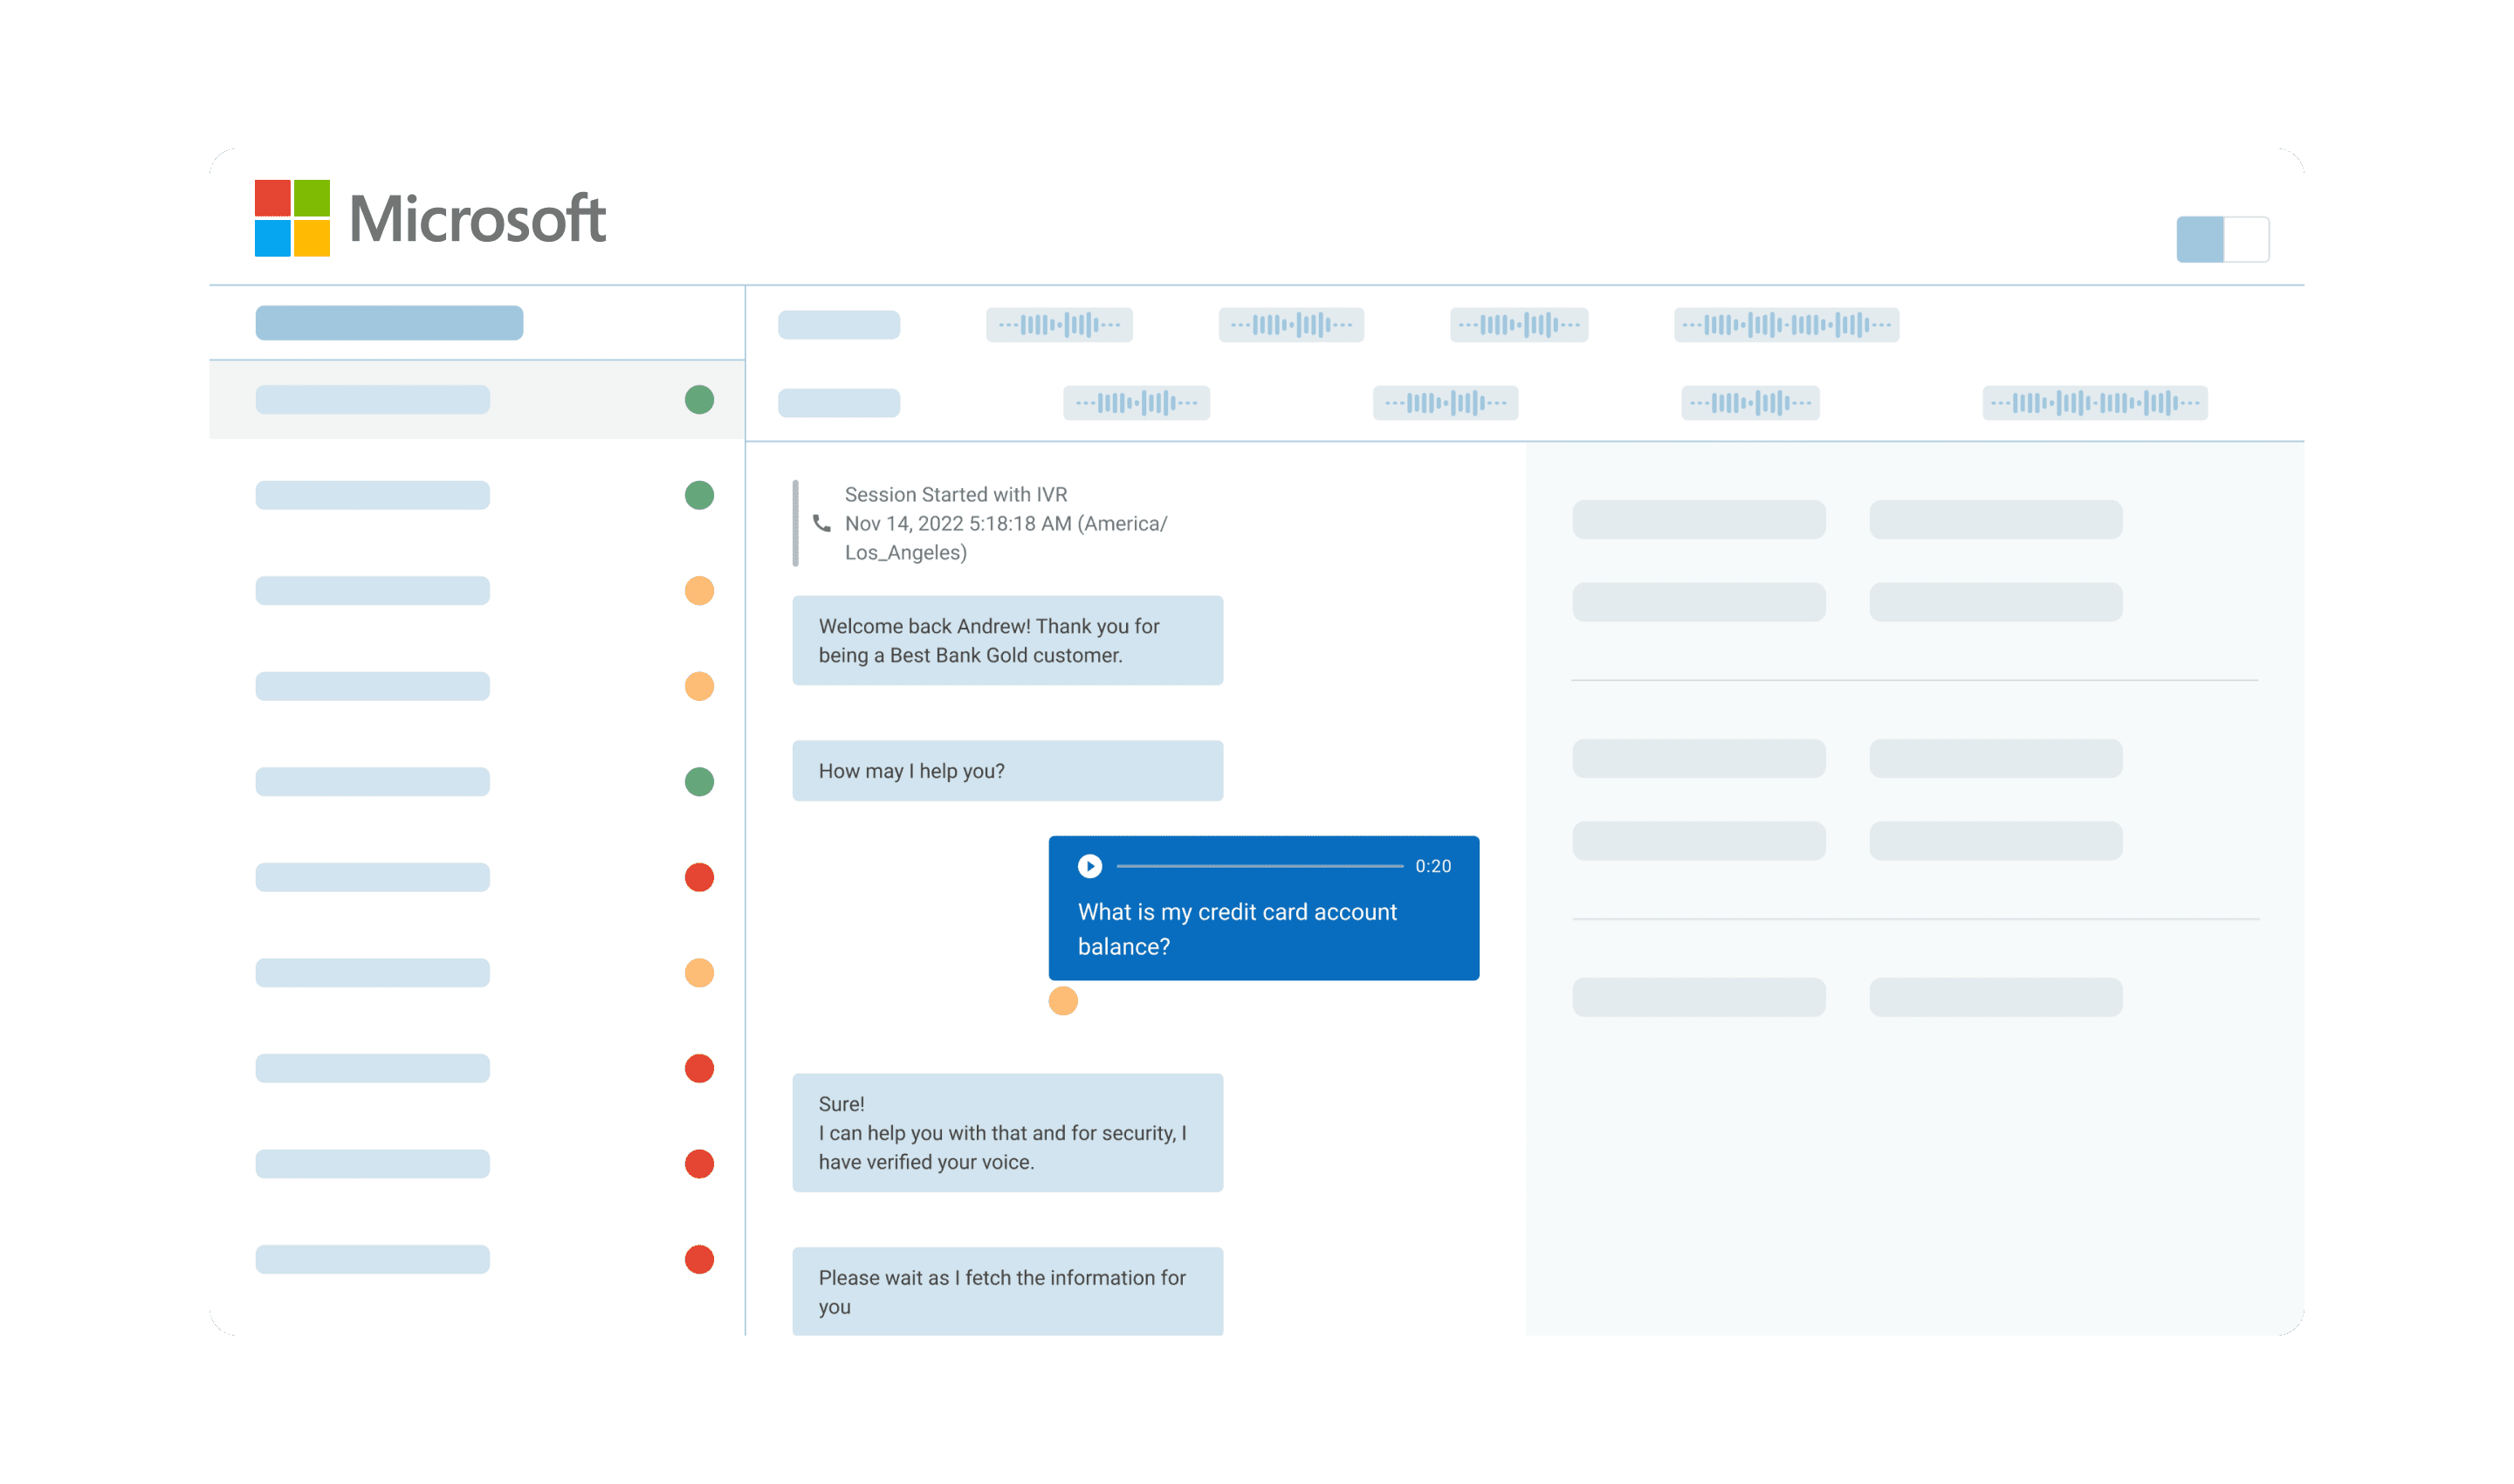
Task: Click the orange sentiment dot below the blue message
Action: pyautogui.click(x=1062, y=1000)
